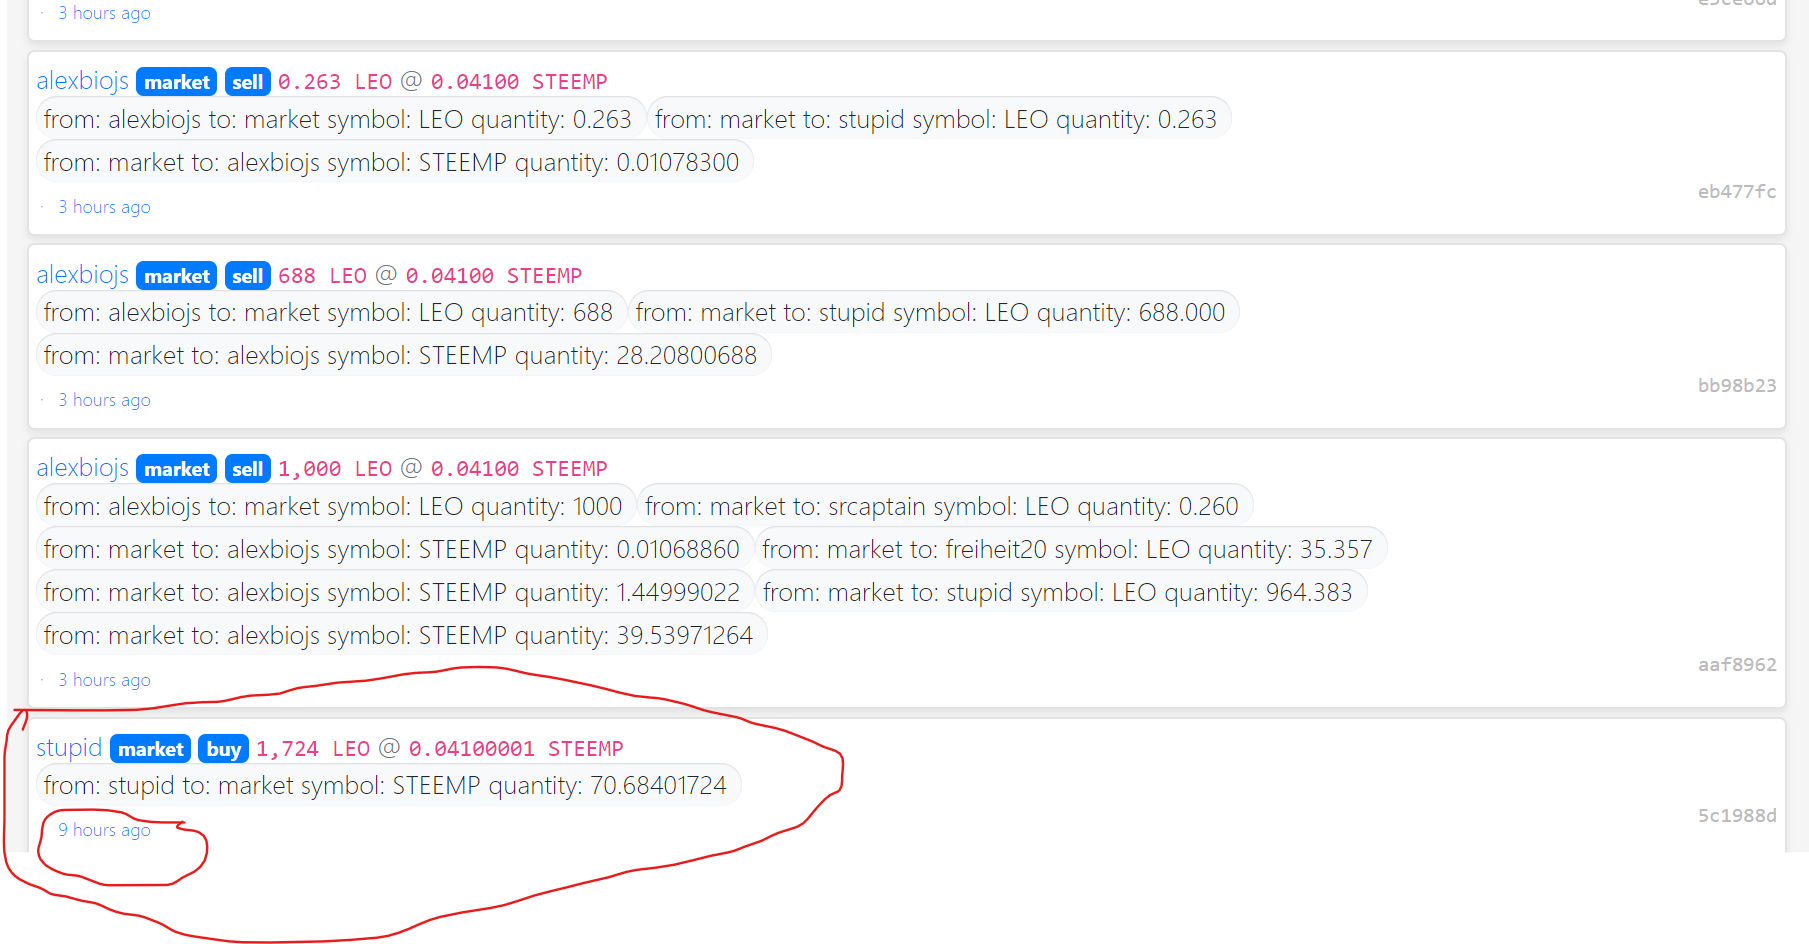The height and width of the screenshot is (944, 1809).
Task: Click market badge on 1,000 LEO transaction
Action: [x=177, y=468]
